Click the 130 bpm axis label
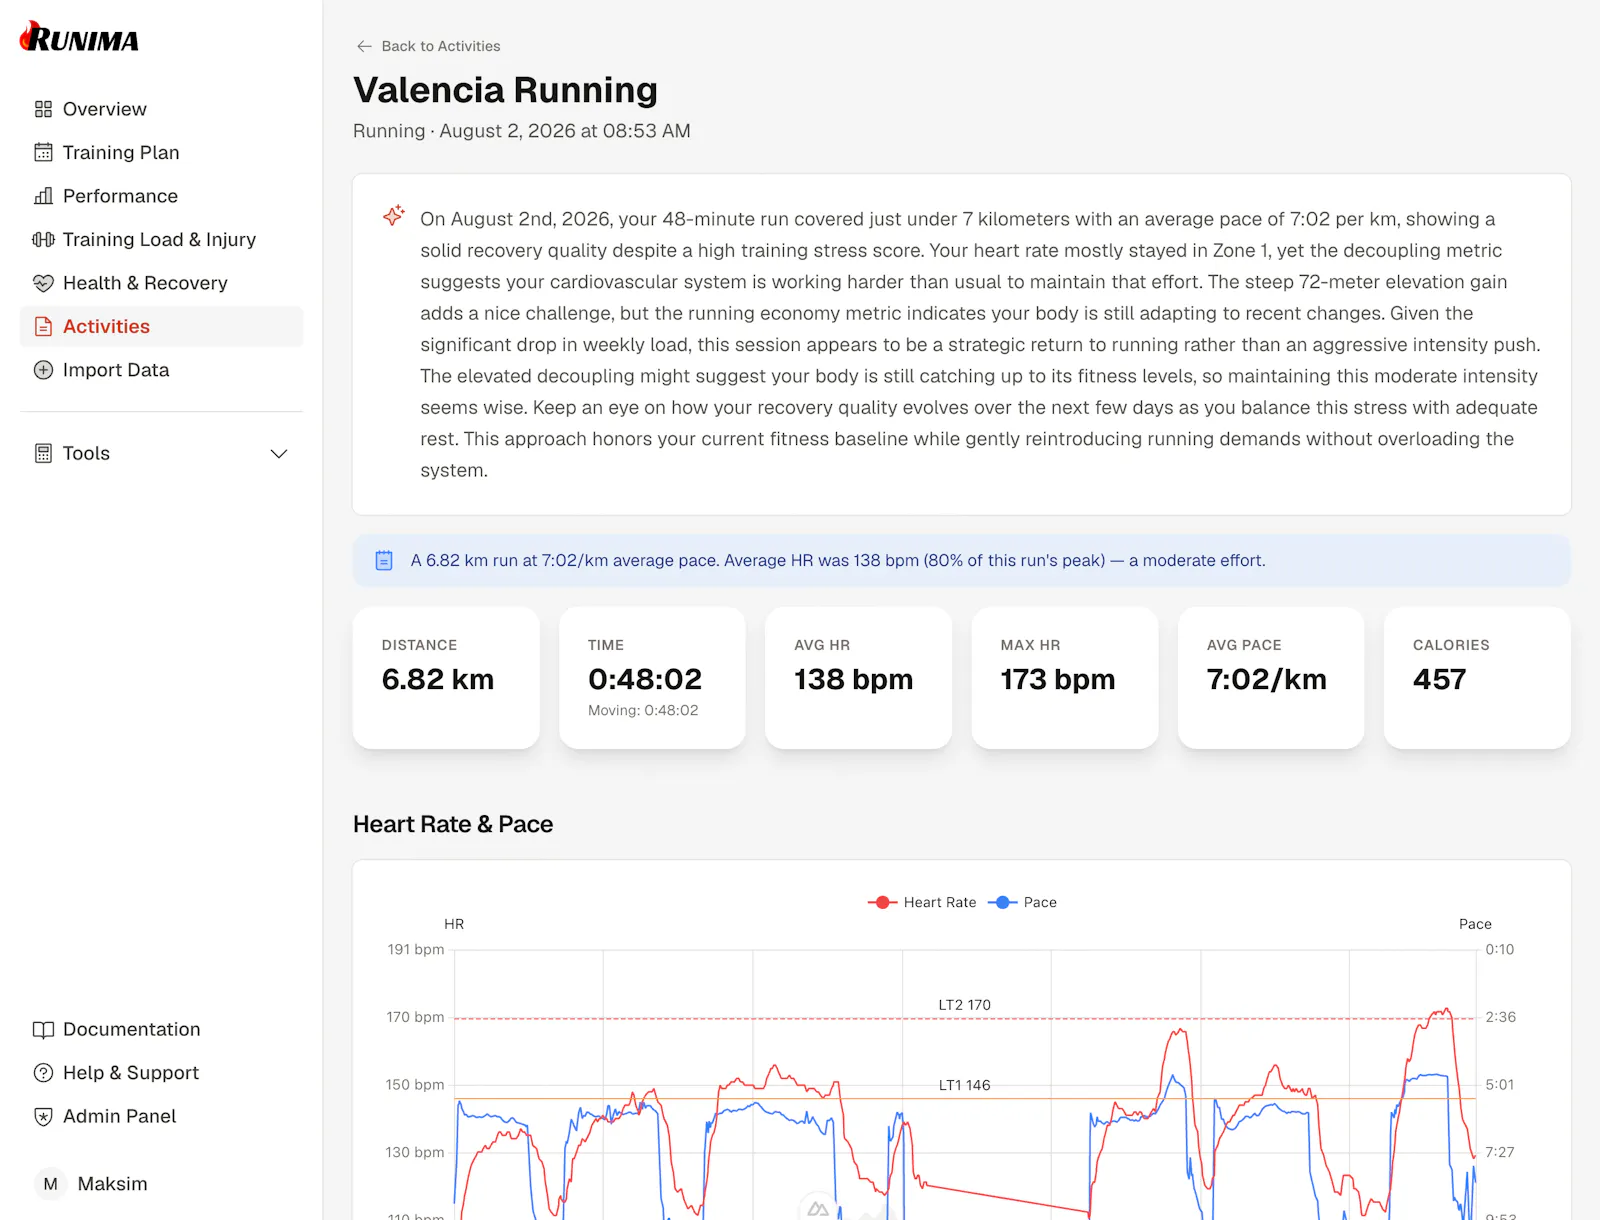This screenshot has width=1600, height=1220. pyautogui.click(x=415, y=1152)
